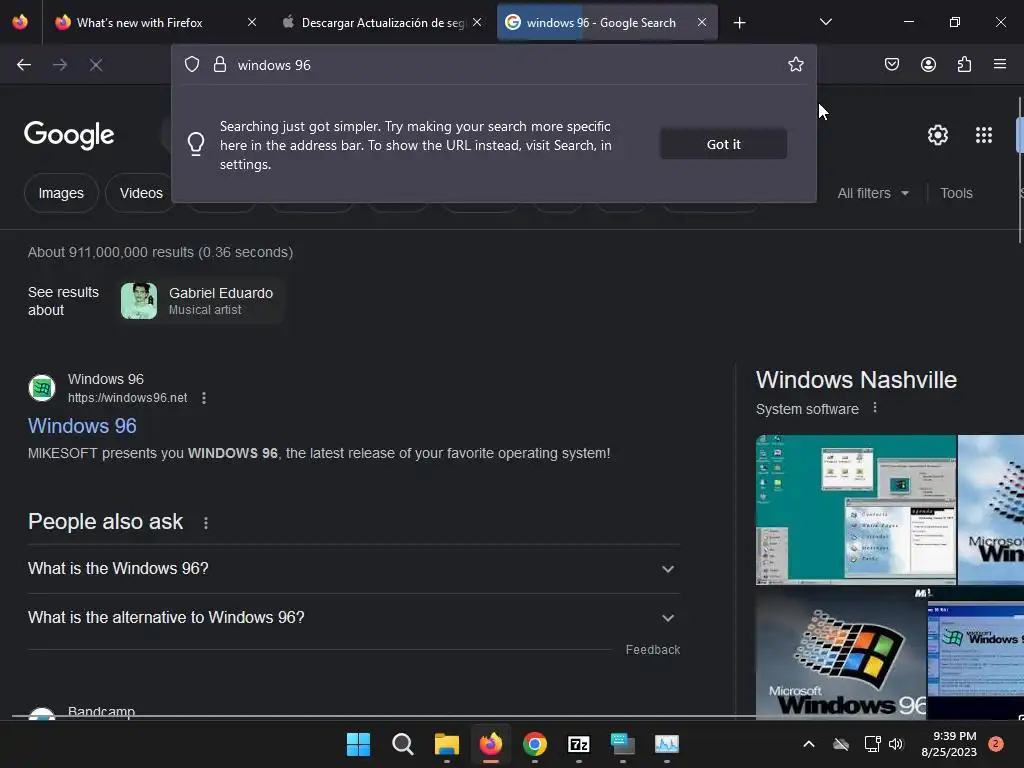
Task: Close the windows 96 Google Search tab
Action: pyautogui.click(x=702, y=23)
